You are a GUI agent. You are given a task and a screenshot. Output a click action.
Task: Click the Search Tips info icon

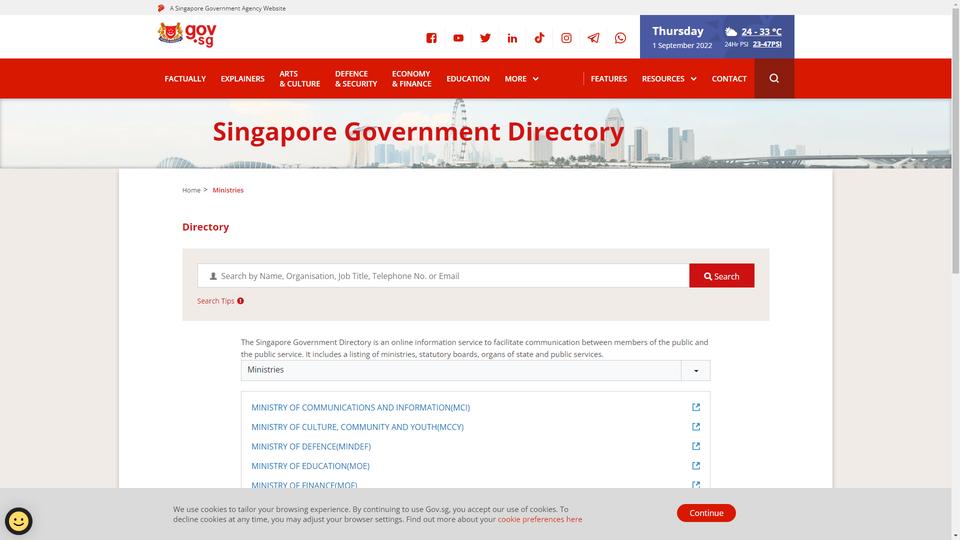[x=241, y=301]
